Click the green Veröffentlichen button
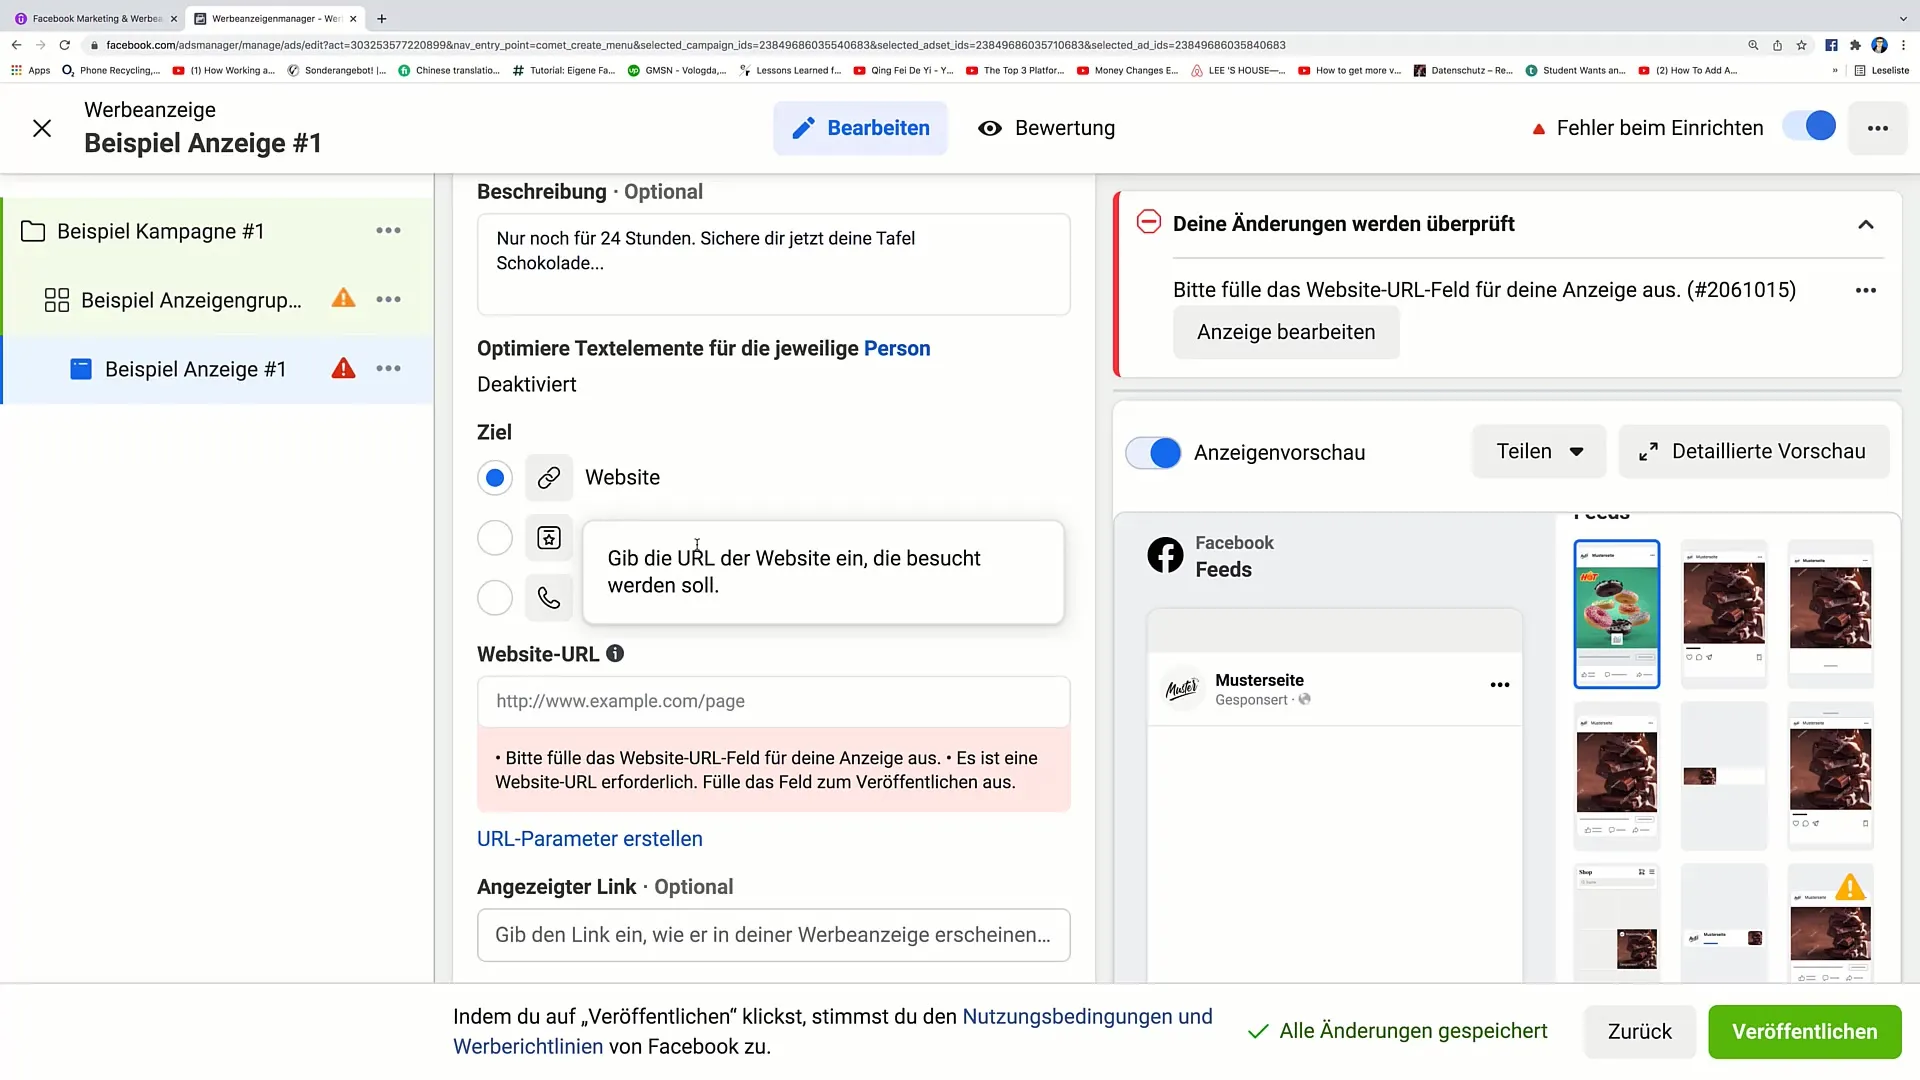 point(1805,1032)
